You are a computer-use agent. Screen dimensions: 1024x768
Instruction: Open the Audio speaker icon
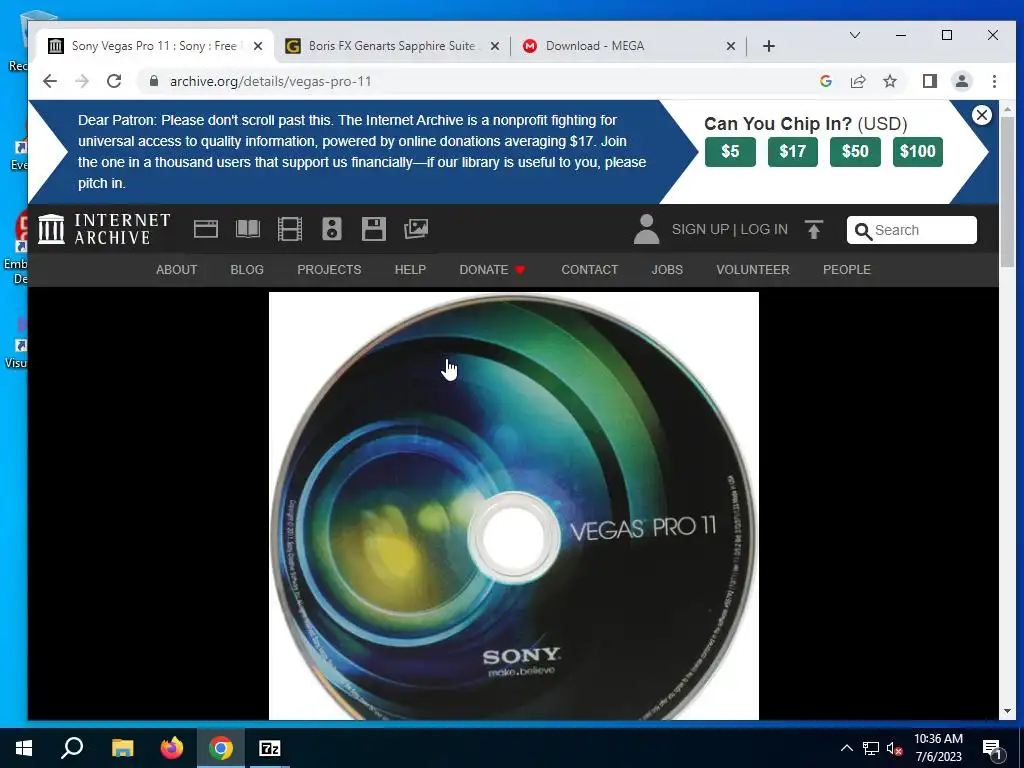(332, 229)
